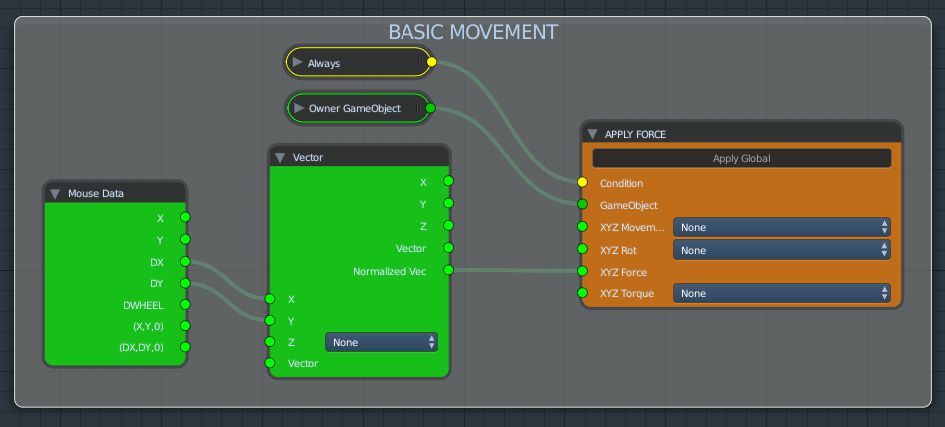Click the Vector node Z output socket
Image resolution: width=945 pixels, height=427 pixels.
point(448,225)
